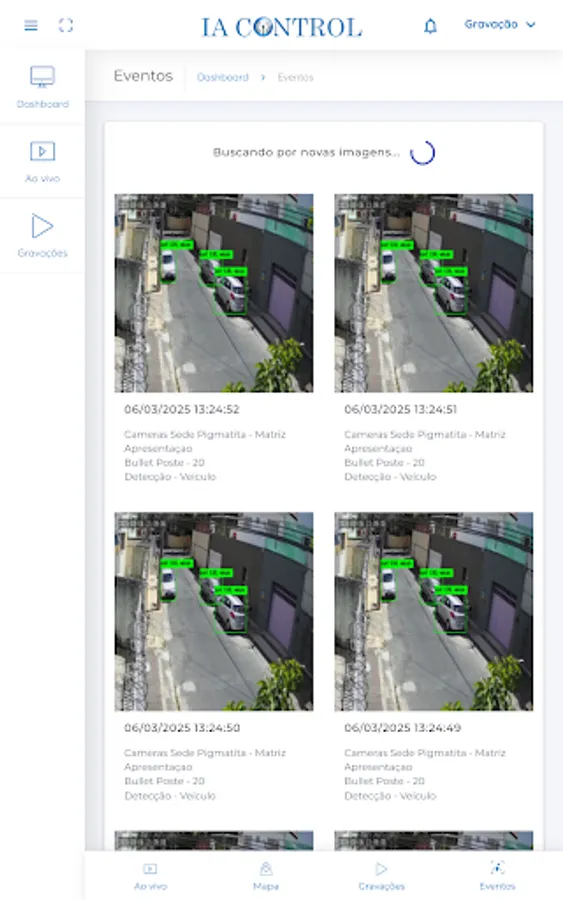Select timestamp 06/03/2025 13:24:49

coord(402,728)
